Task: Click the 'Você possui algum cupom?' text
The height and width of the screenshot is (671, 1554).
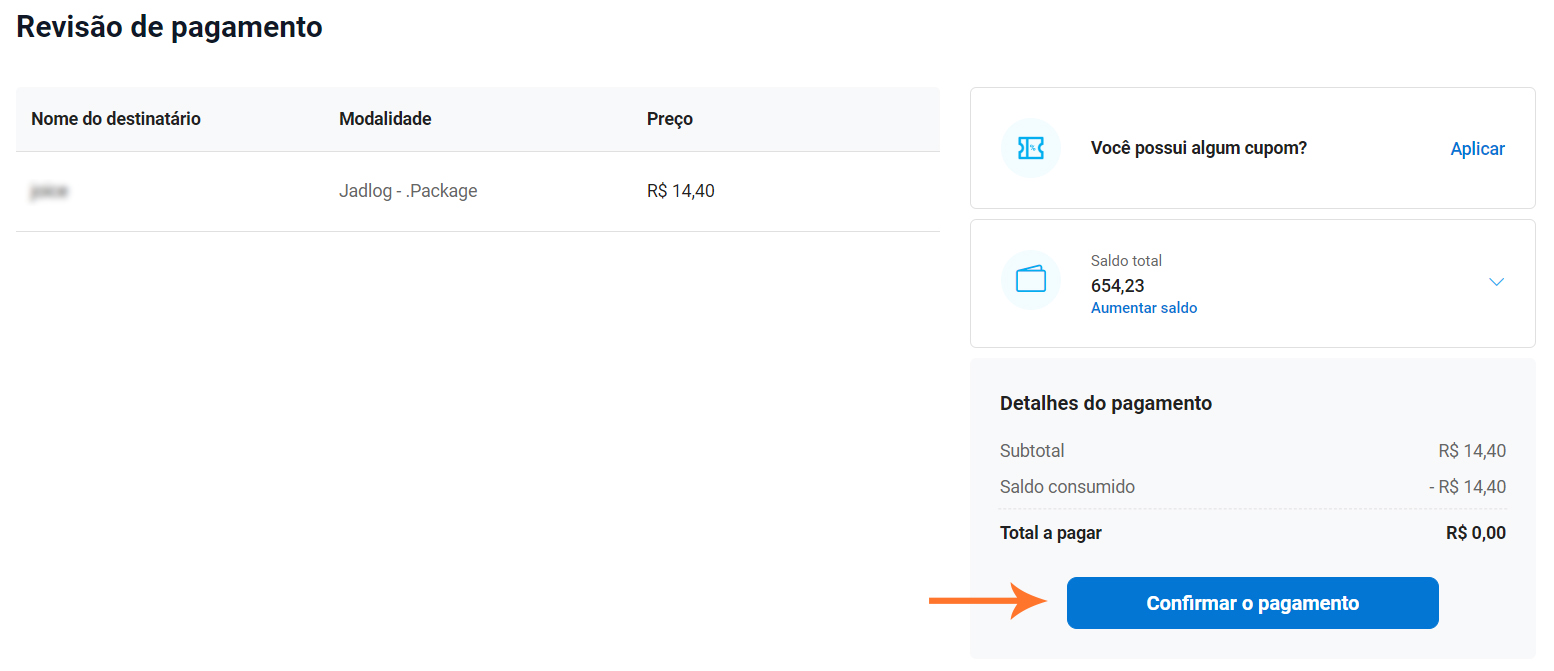Action: point(1198,148)
